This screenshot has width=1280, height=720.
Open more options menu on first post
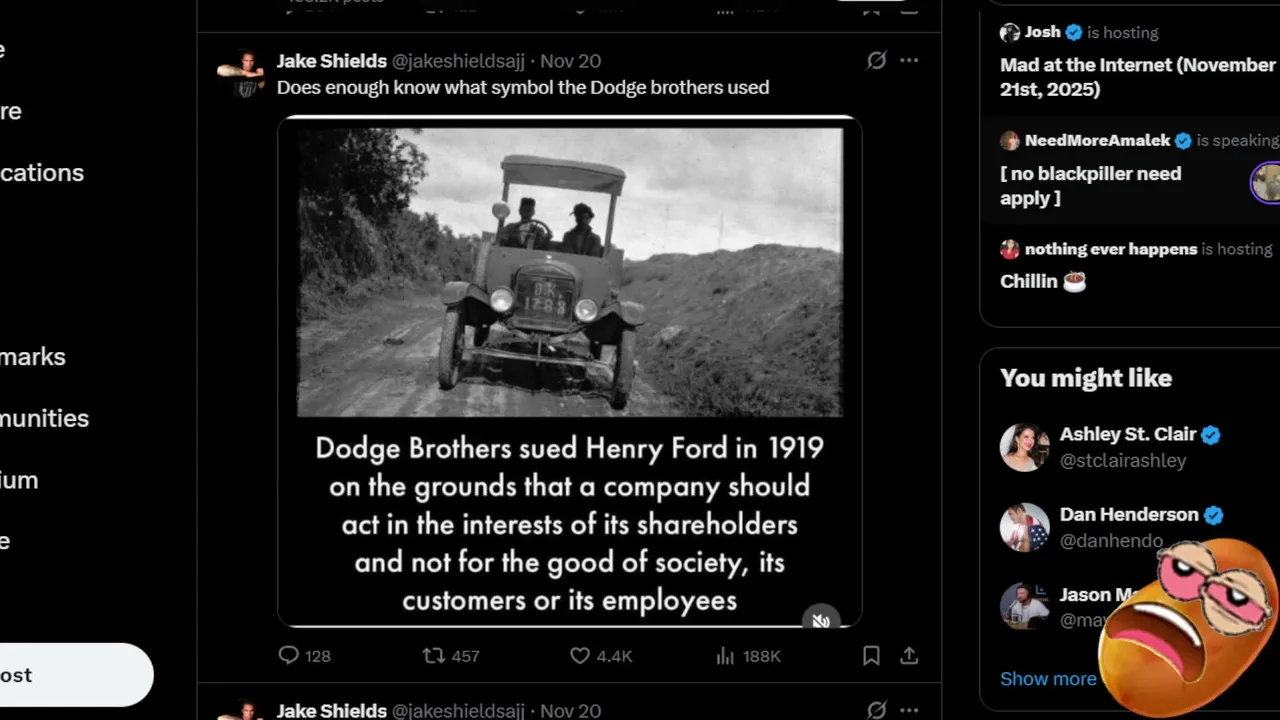tap(909, 61)
